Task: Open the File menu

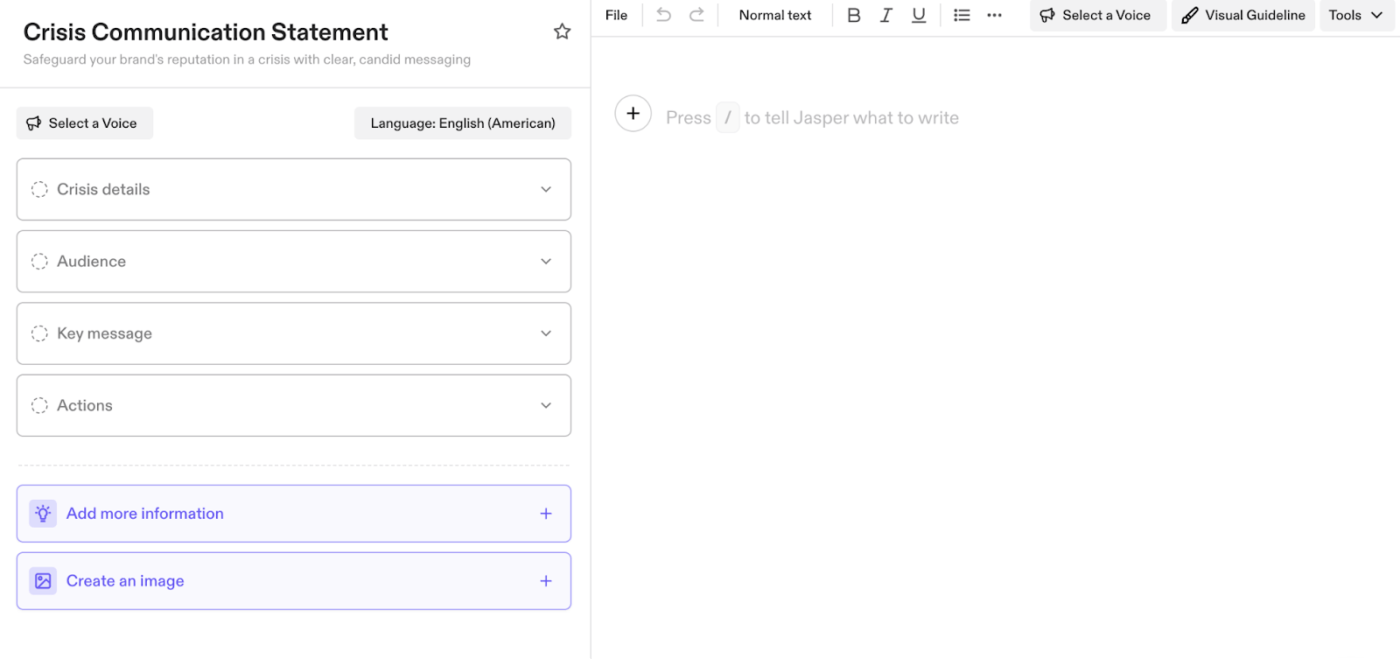Action: pyautogui.click(x=616, y=15)
